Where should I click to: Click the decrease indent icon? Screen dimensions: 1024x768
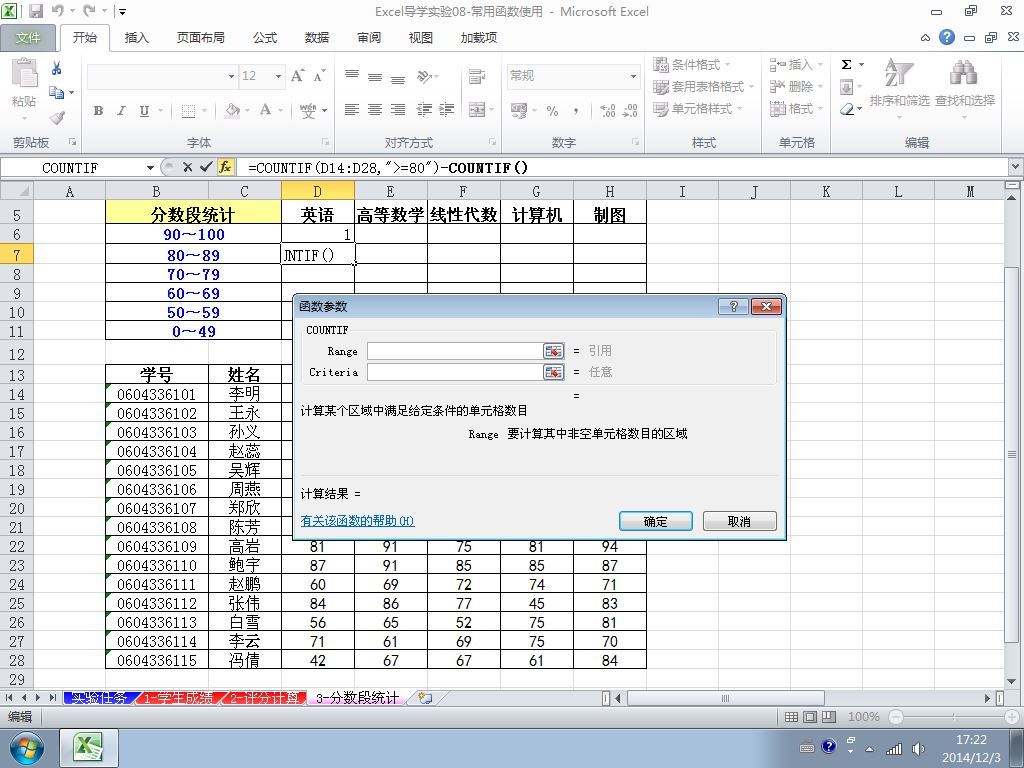[424, 110]
